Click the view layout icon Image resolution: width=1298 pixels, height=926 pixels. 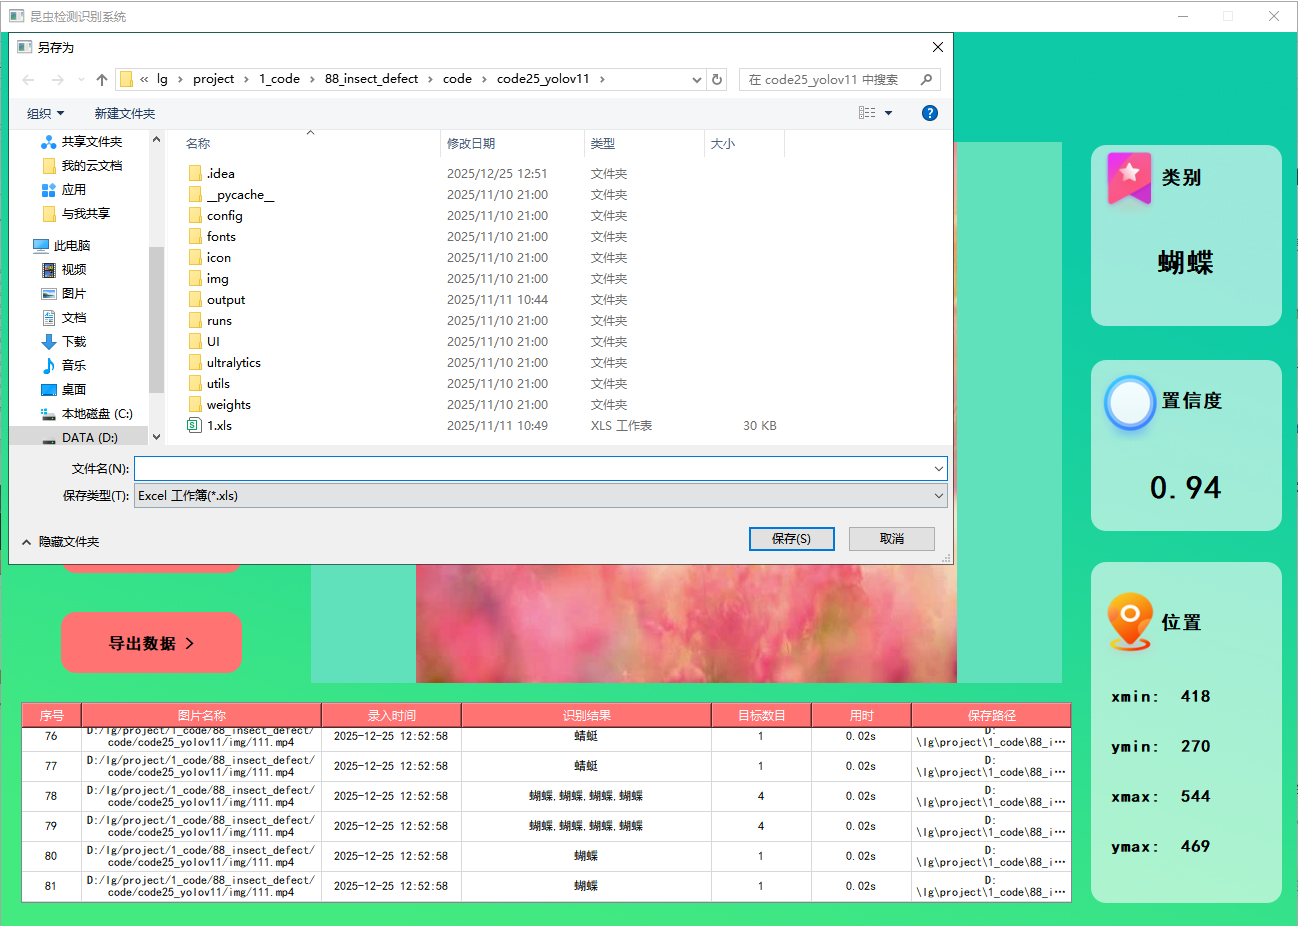[x=867, y=113]
